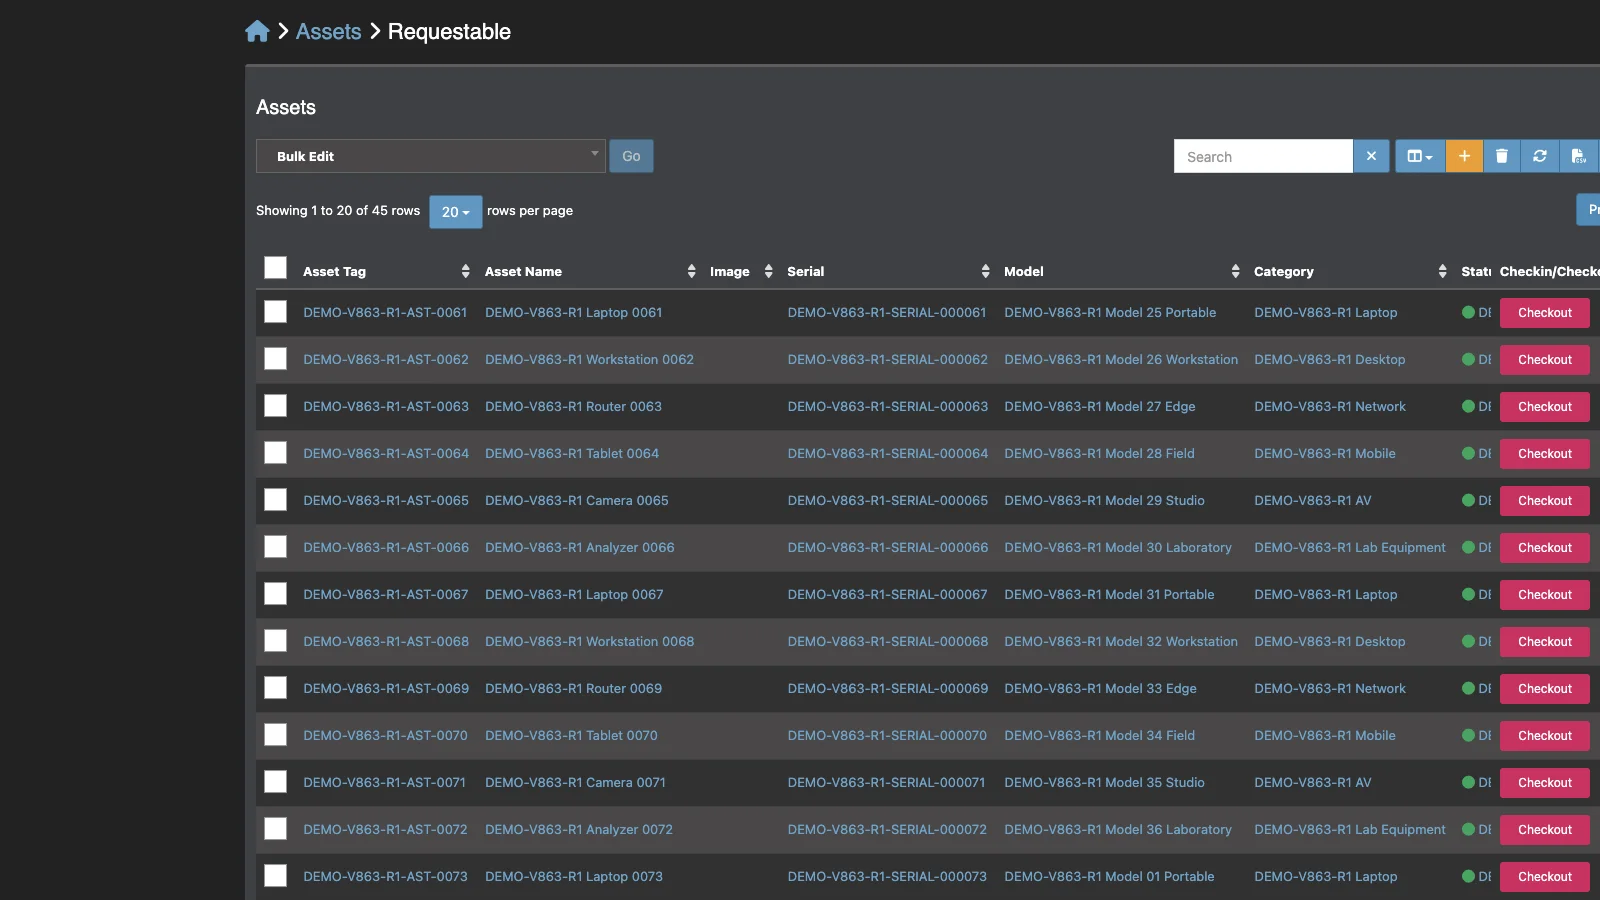Check the Workstation 0068 row checkbox

click(x=275, y=641)
